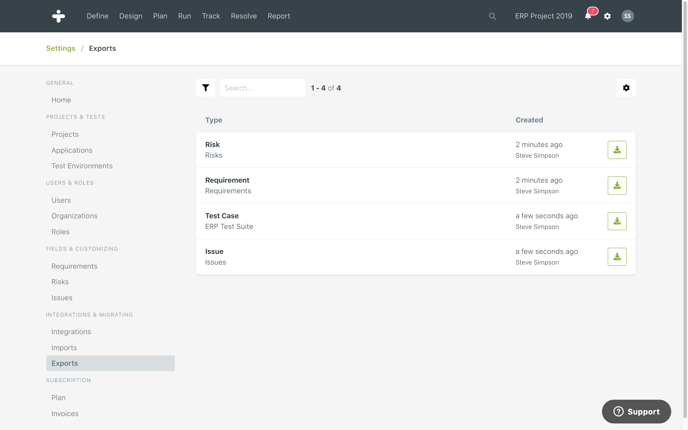Screen dimensions: 688x430
Task: Focus the Search input field
Action: tap(262, 88)
